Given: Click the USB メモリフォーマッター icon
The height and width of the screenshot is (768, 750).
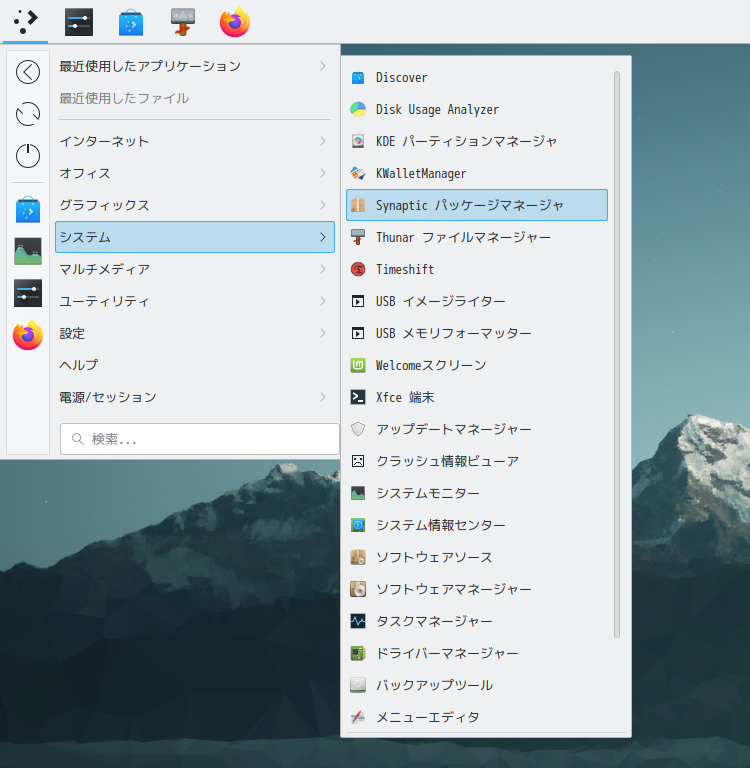Looking at the screenshot, I should tap(358, 333).
